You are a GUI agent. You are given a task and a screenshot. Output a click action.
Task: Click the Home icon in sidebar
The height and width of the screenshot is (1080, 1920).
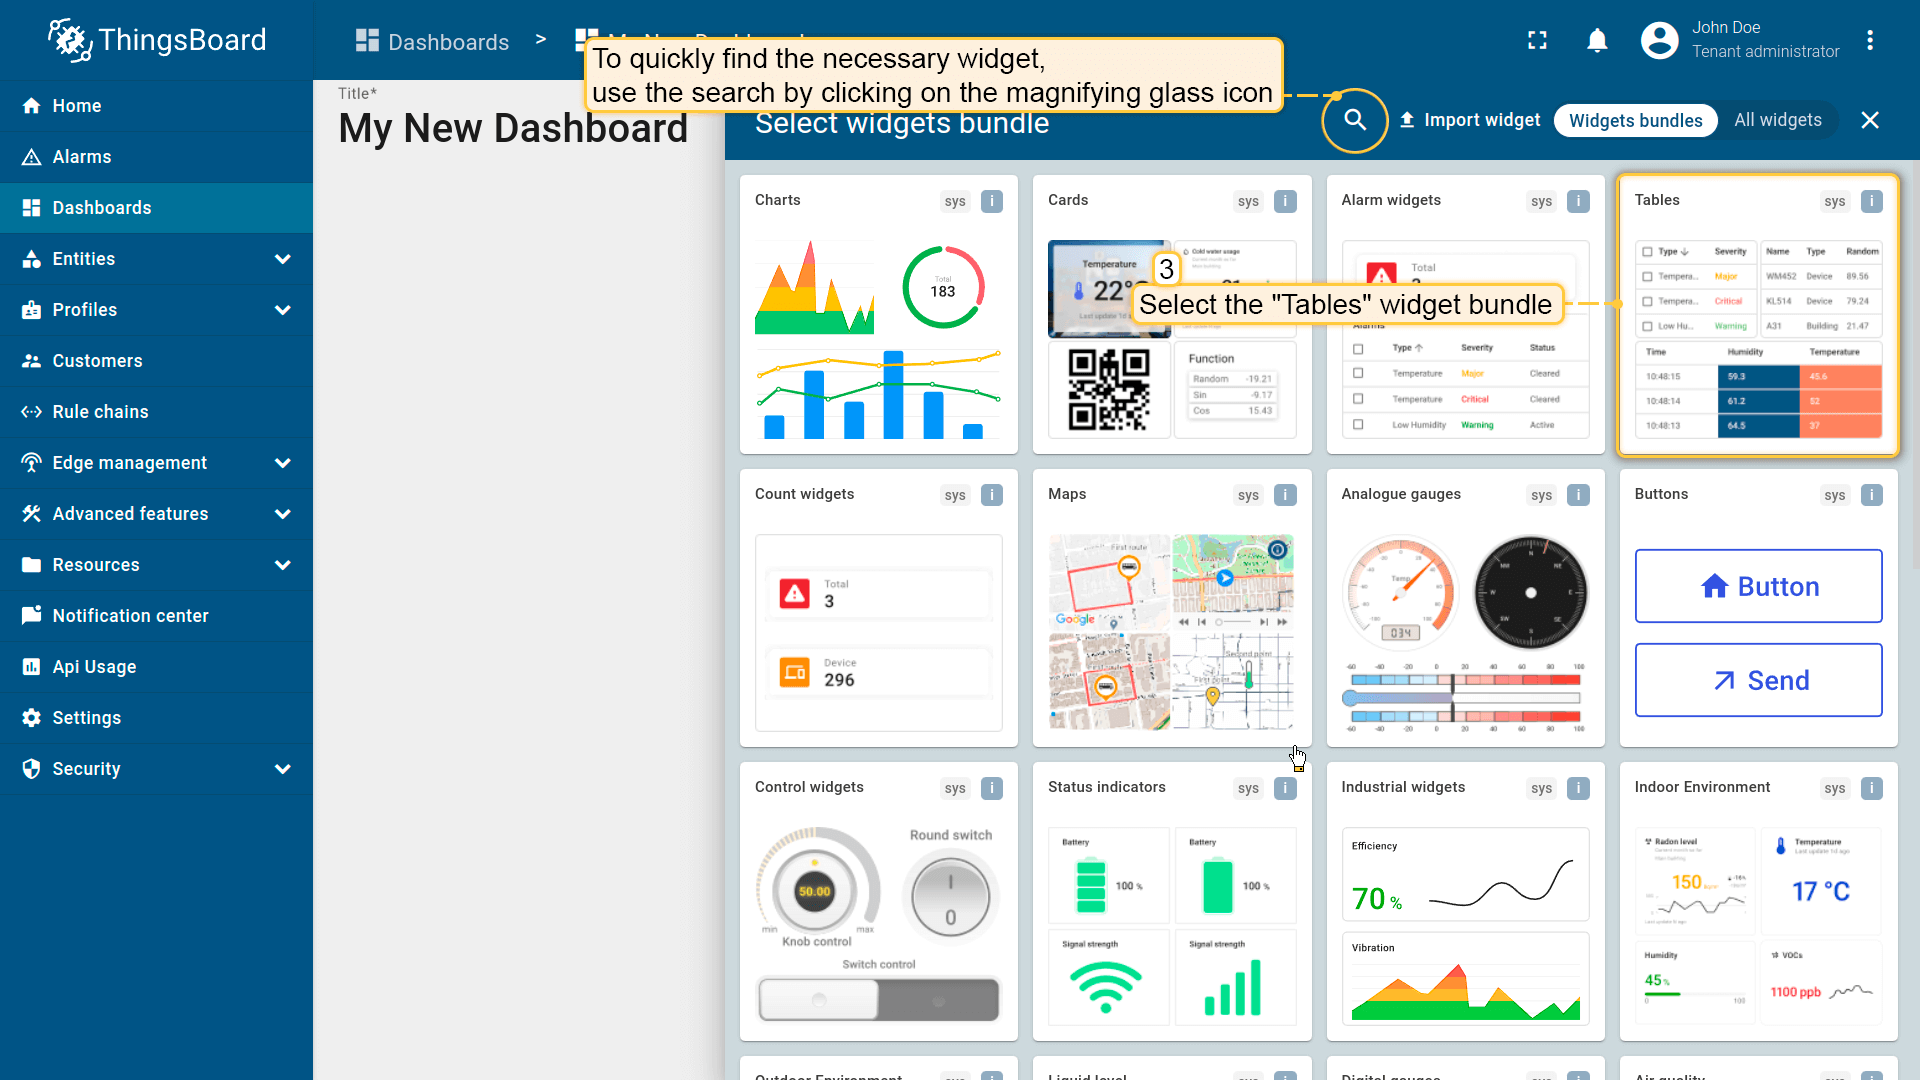tap(31, 106)
